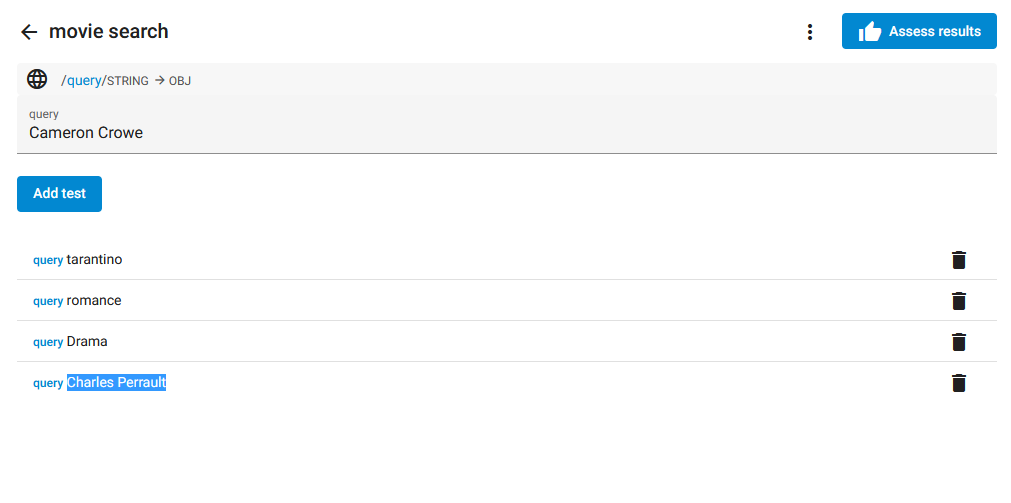This screenshot has height=503, width=1011.
Task: Click the blue query label beside Drama
Action: click(48, 342)
